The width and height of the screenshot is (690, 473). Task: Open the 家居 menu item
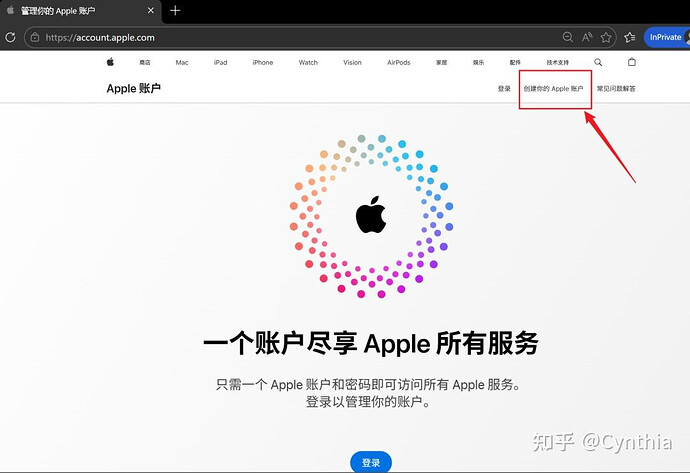(x=441, y=62)
